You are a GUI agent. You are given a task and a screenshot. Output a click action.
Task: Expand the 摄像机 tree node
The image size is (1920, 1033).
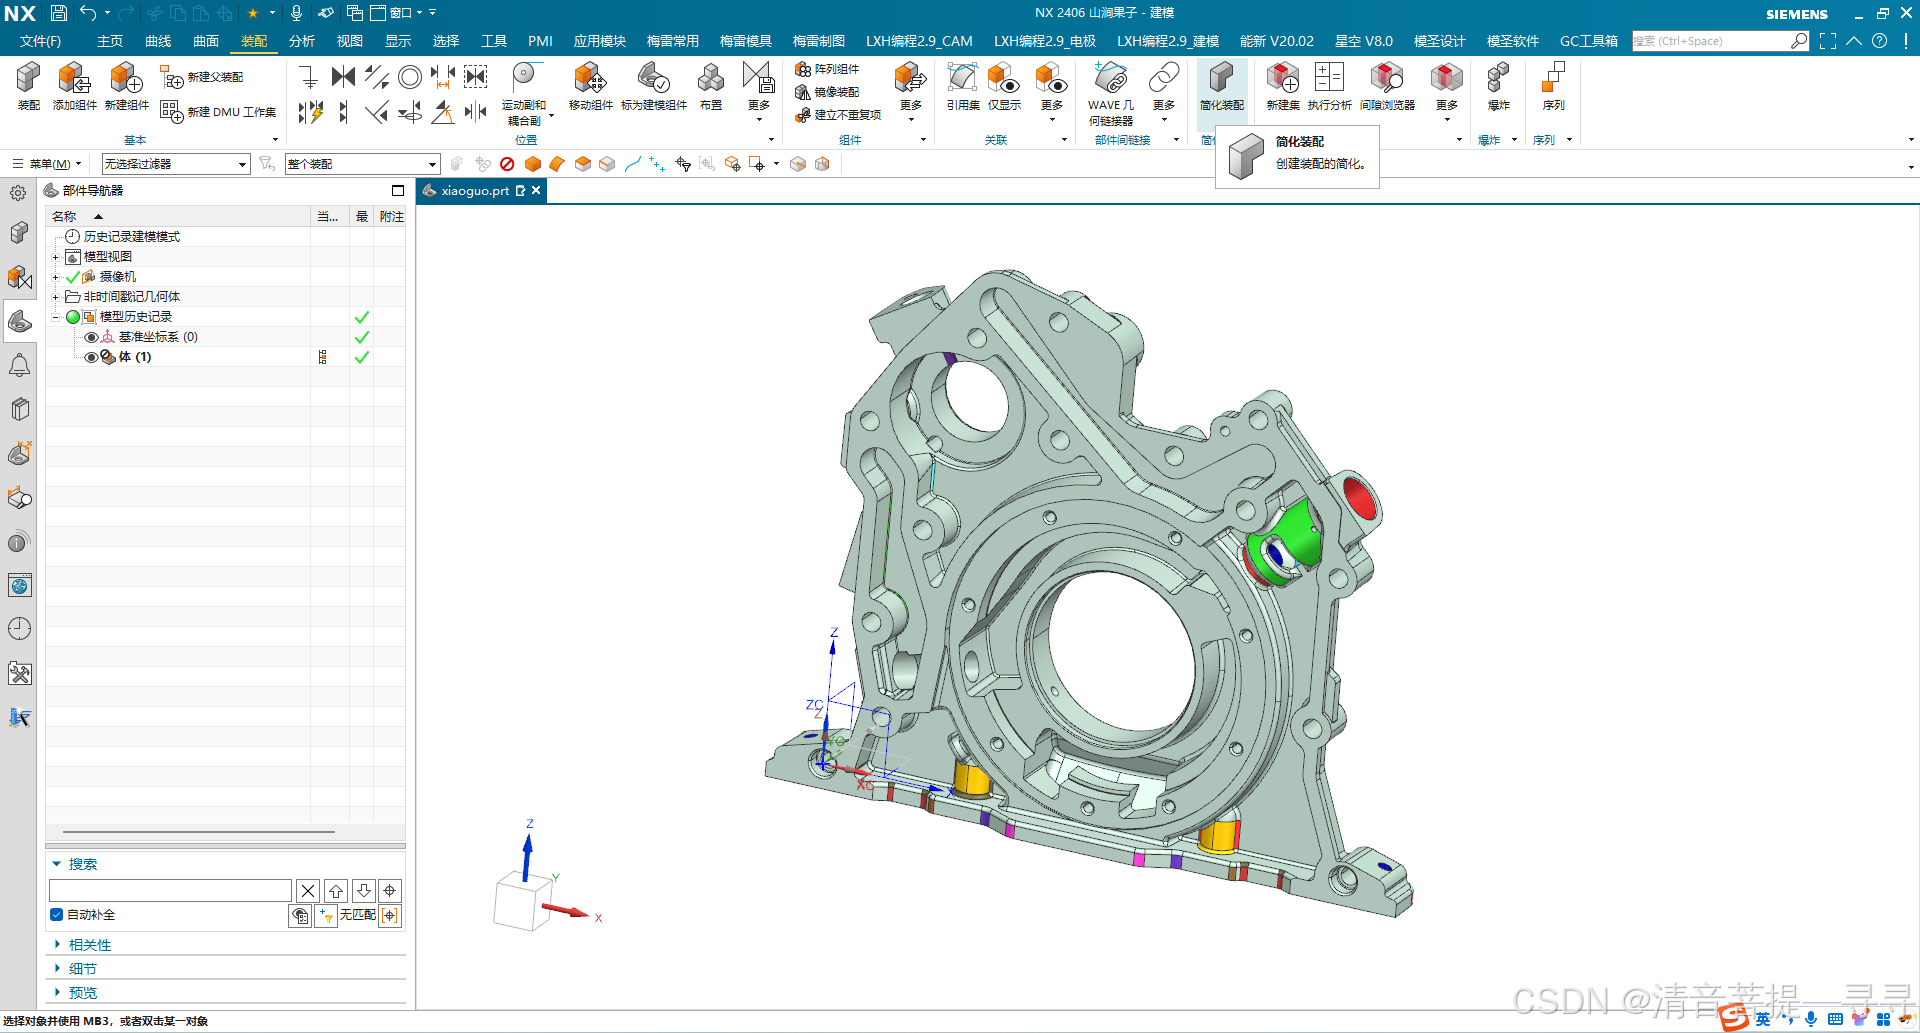(x=56, y=277)
